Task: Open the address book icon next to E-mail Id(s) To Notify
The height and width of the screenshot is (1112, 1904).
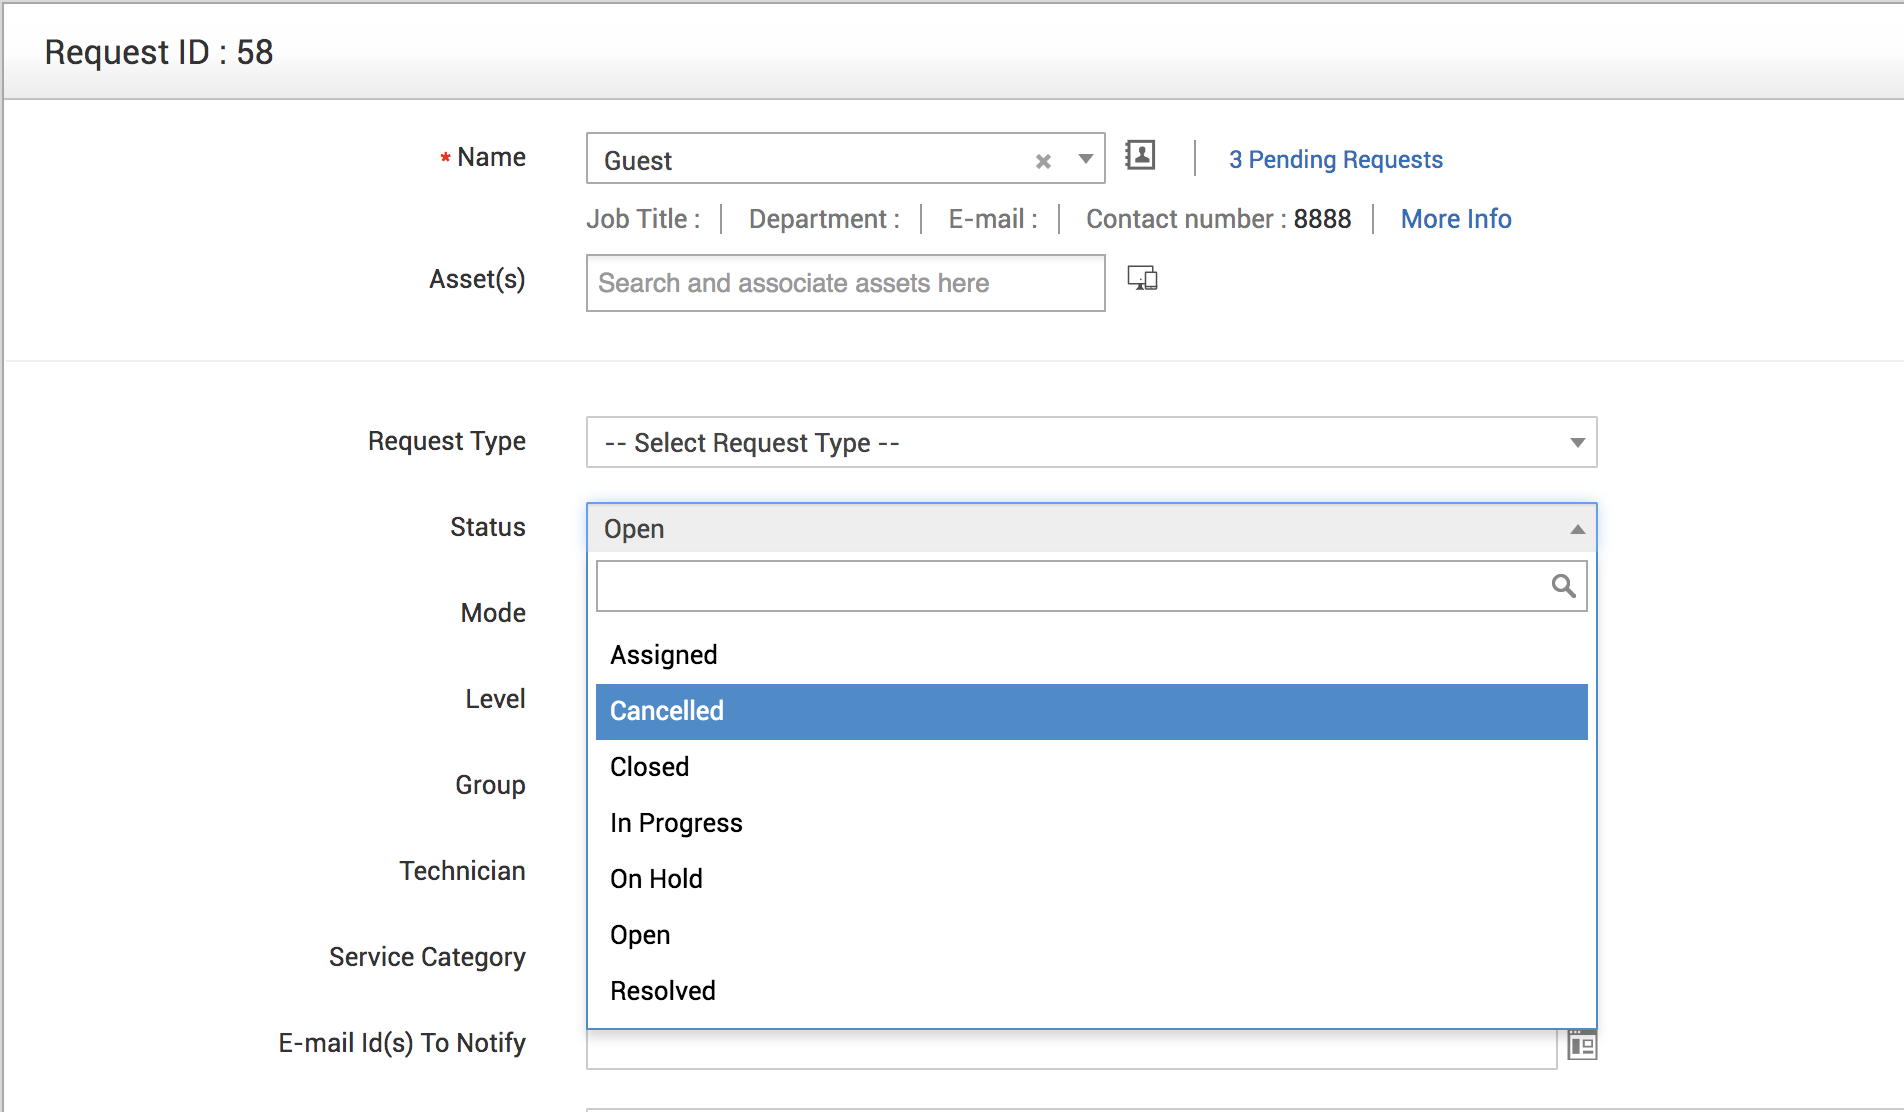Action: [1582, 1045]
